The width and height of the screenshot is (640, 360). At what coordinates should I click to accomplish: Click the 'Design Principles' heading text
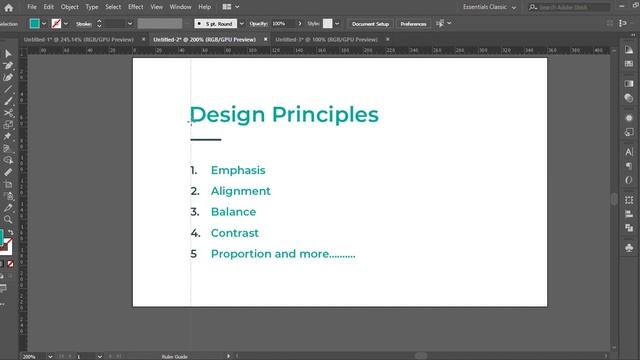coord(284,115)
